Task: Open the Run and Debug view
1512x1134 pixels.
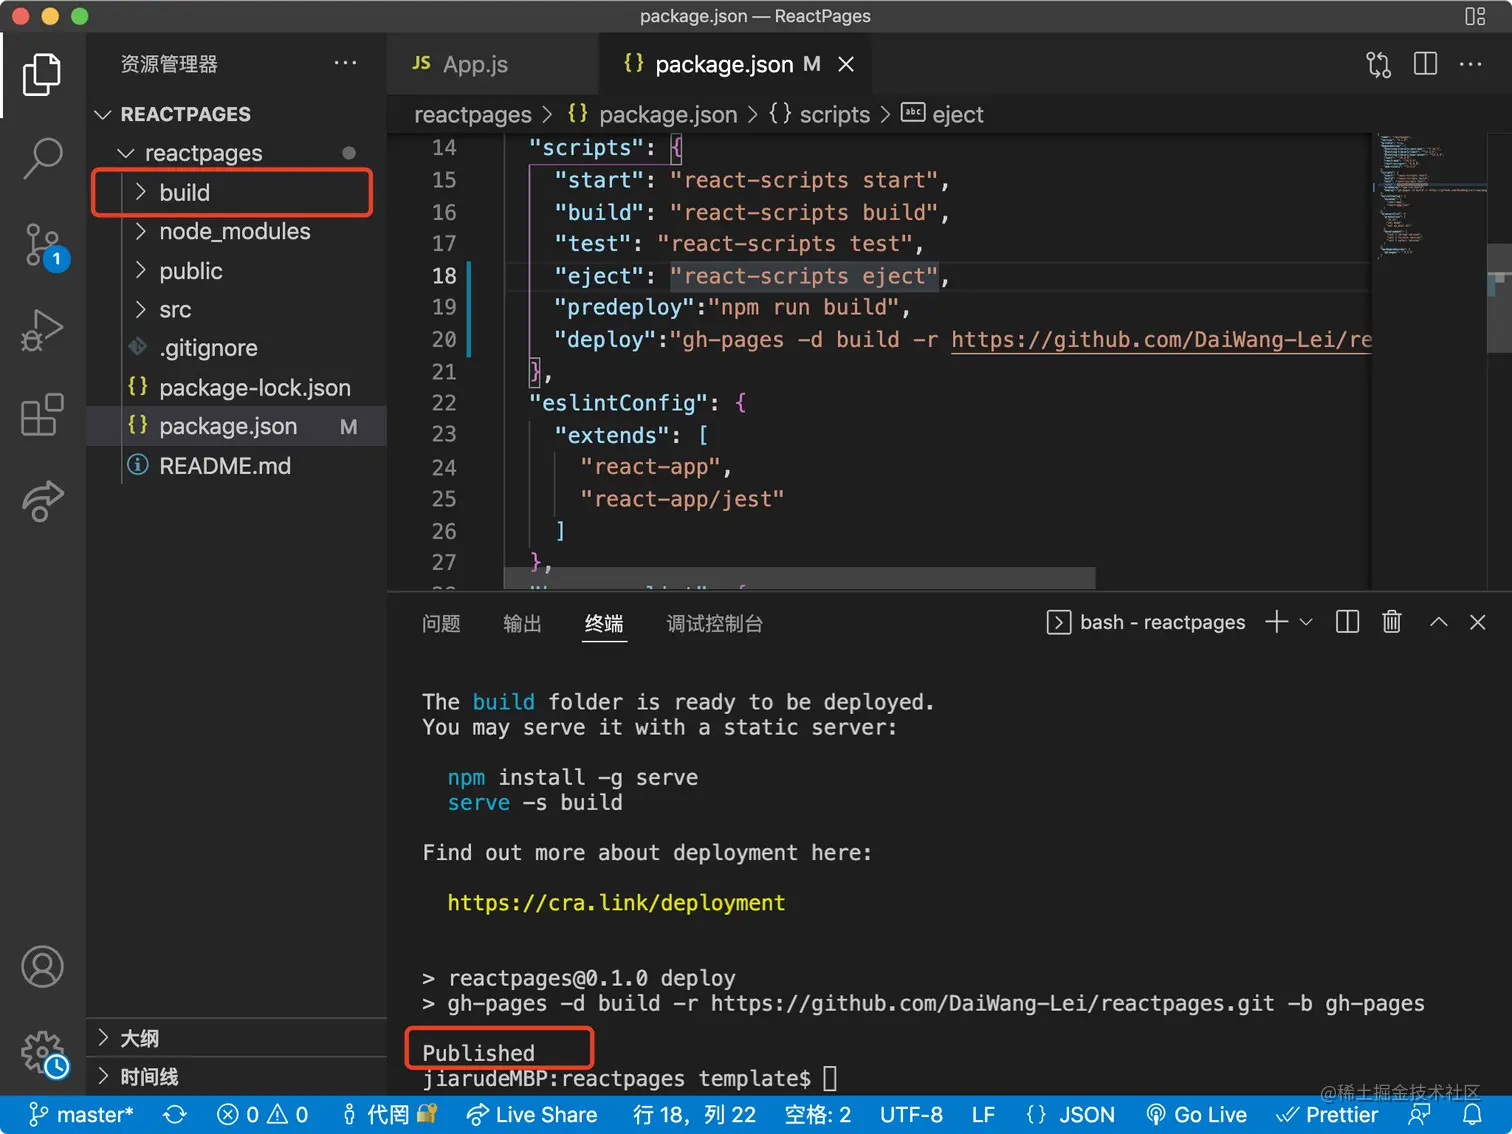Action: pos(42,330)
